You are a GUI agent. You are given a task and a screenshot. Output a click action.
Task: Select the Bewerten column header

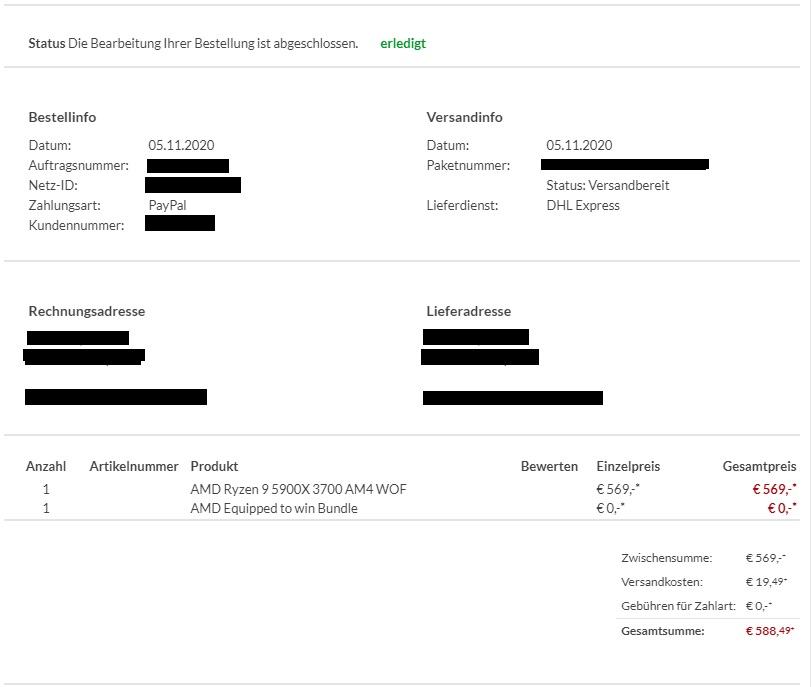(x=549, y=466)
